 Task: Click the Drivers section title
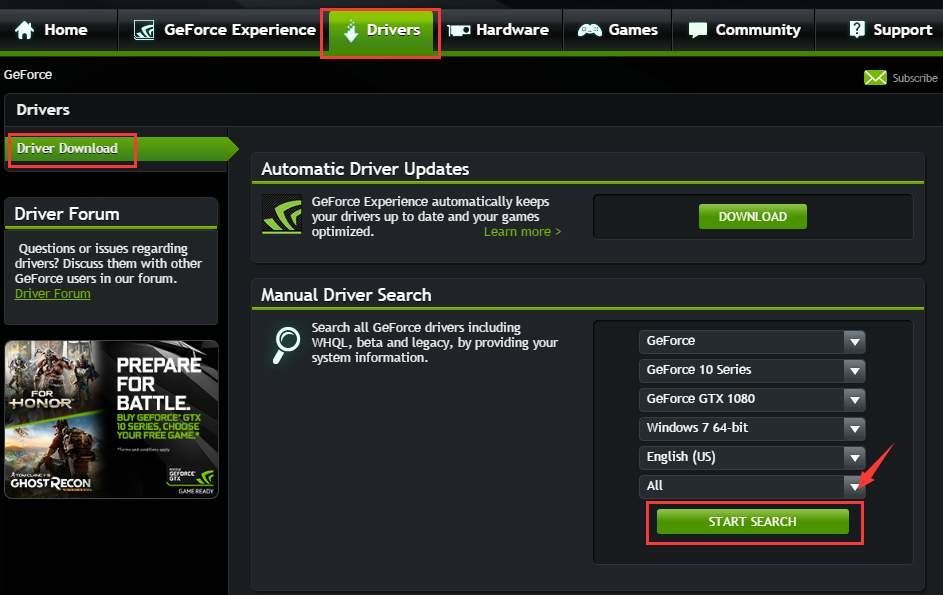pos(43,109)
